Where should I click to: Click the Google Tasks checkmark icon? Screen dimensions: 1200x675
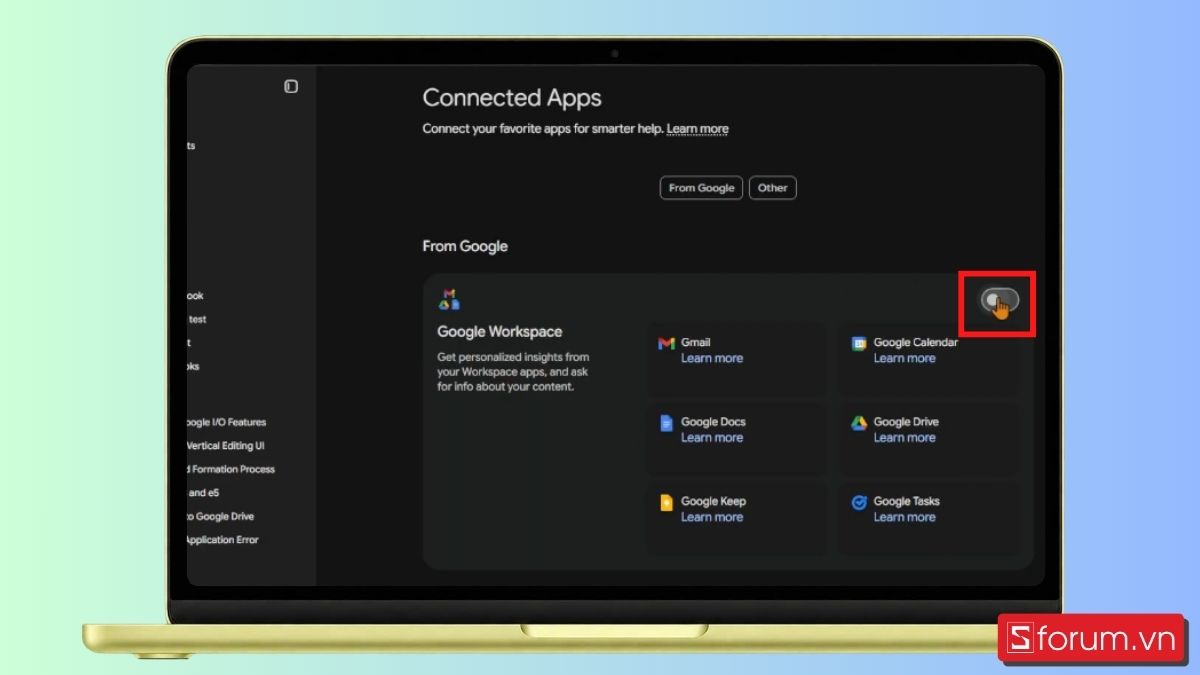(x=859, y=503)
